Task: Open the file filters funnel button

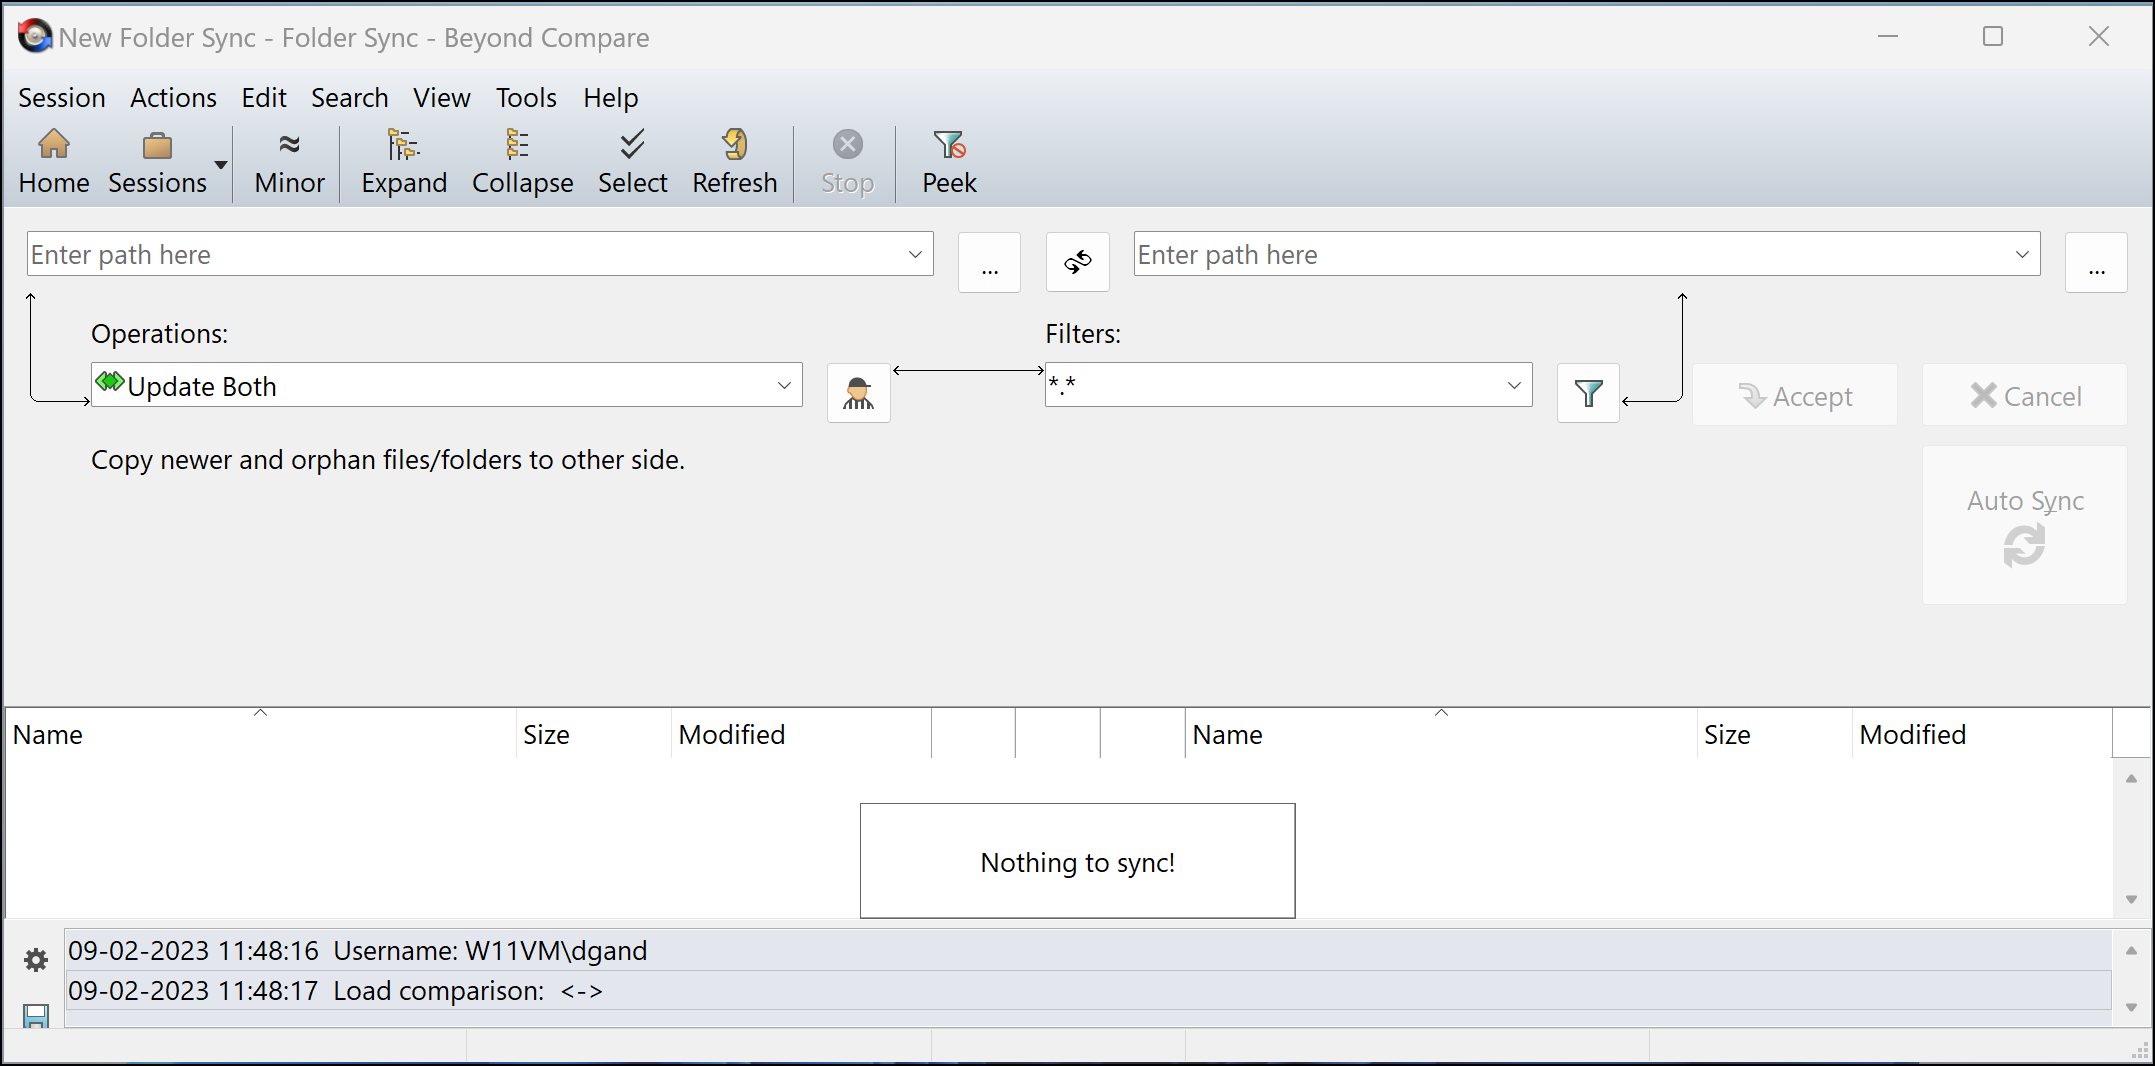Action: click(1588, 393)
